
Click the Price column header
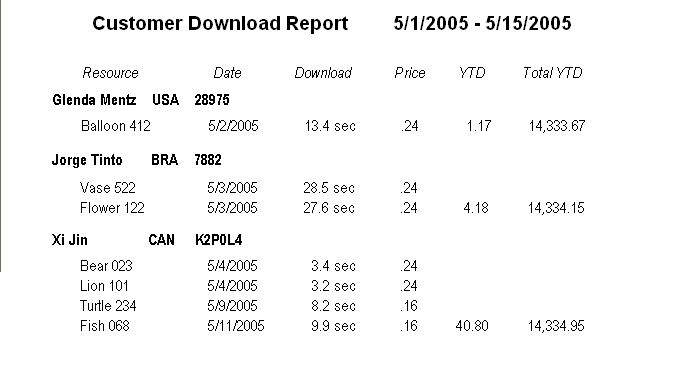pos(410,73)
